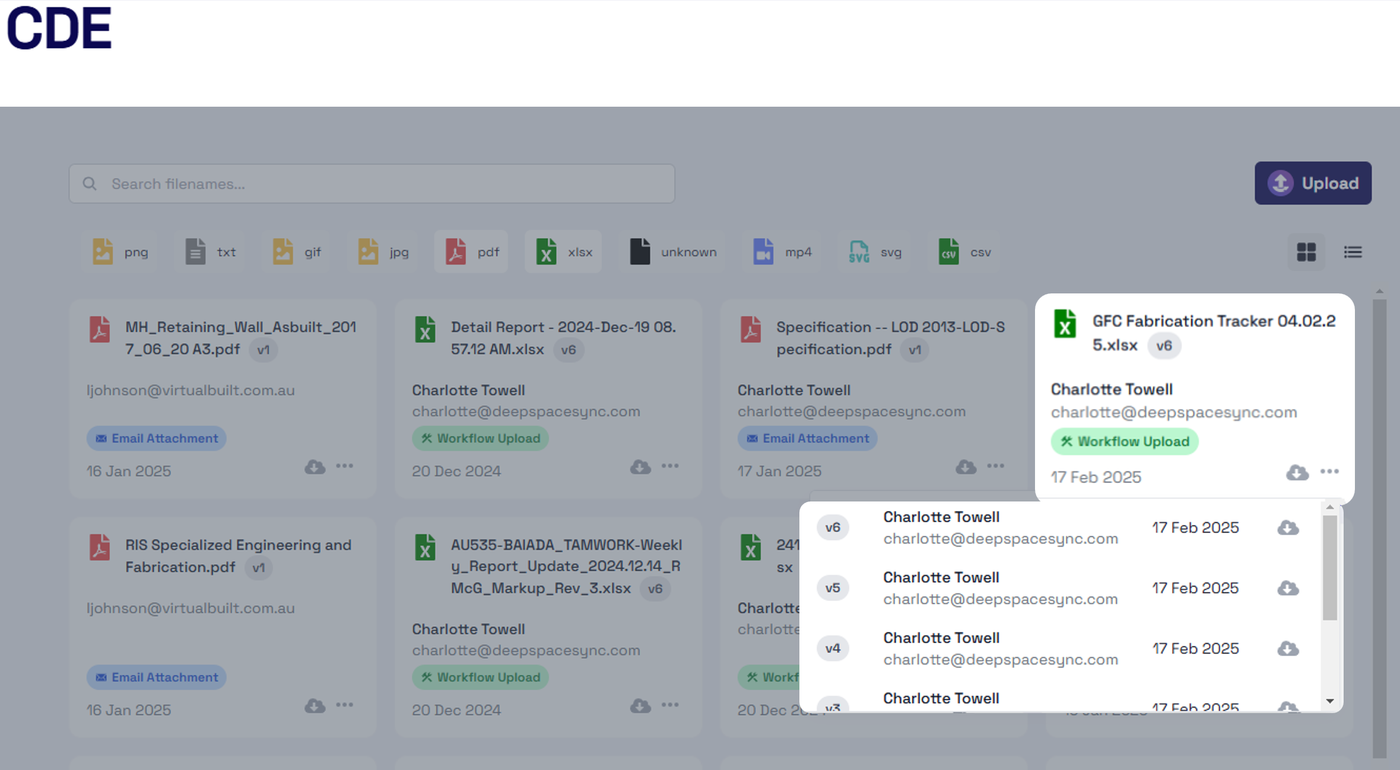Open more options for MH_Retaining_Wall_Asbuilt PDF
The width and height of the screenshot is (1400, 770).
tap(345, 466)
